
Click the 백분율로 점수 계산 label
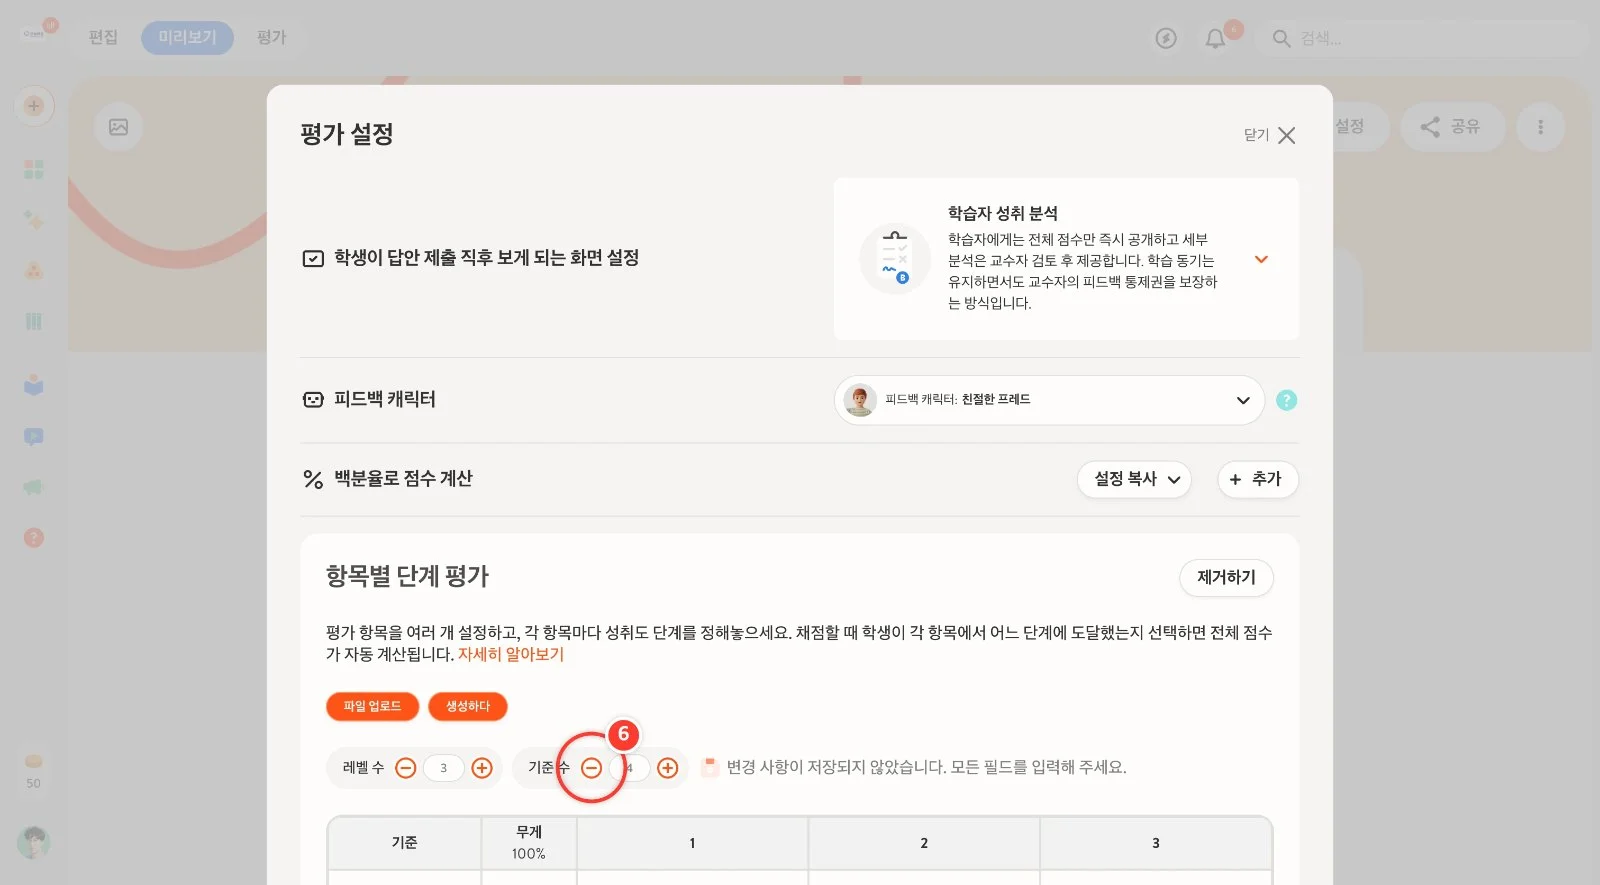(403, 479)
